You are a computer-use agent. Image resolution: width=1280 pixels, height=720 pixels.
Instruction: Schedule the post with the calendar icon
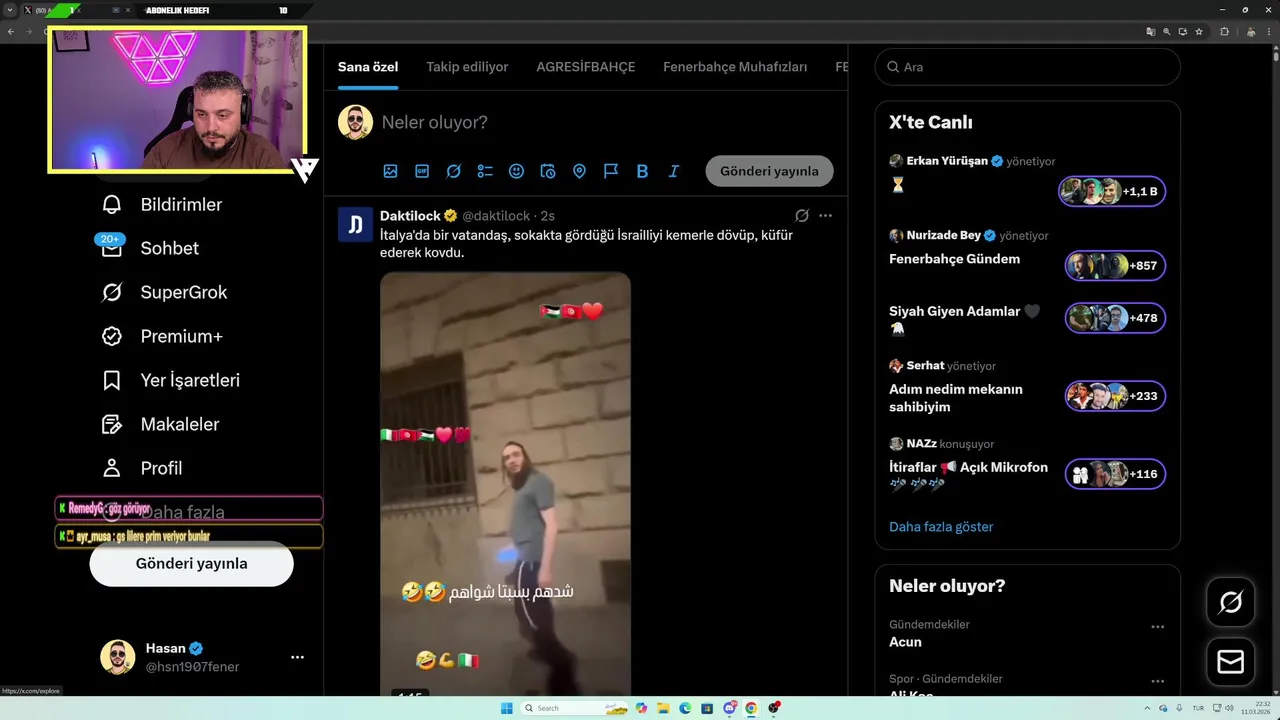[x=548, y=171]
